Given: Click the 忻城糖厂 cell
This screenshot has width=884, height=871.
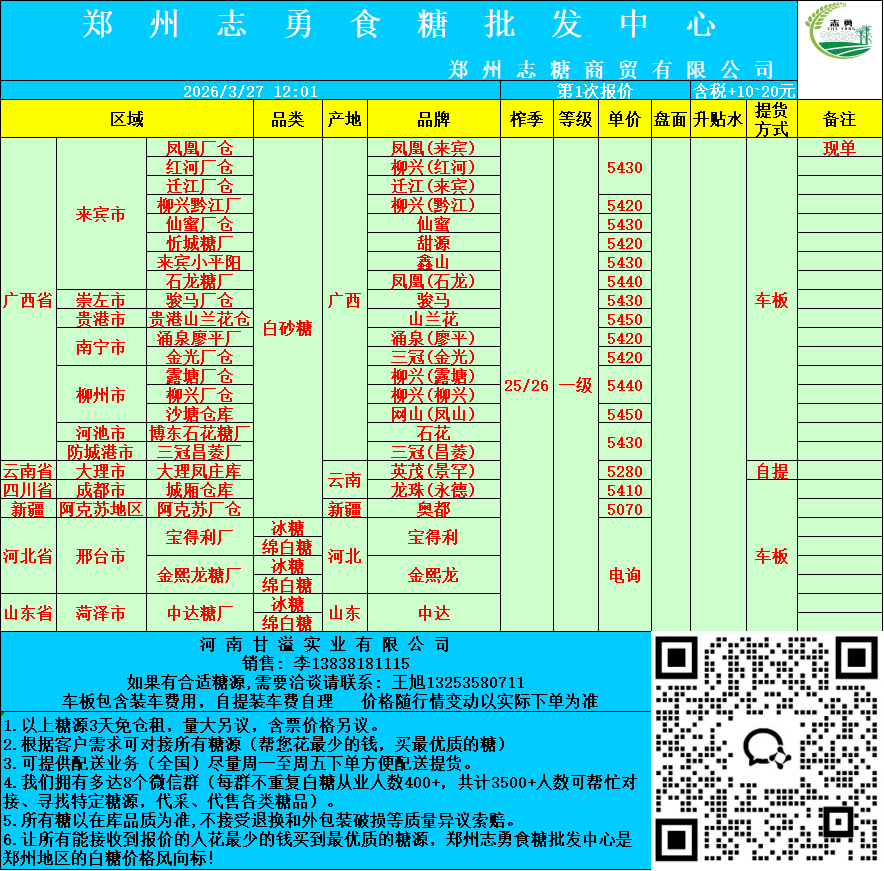Looking at the screenshot, I should pos(200,243).
